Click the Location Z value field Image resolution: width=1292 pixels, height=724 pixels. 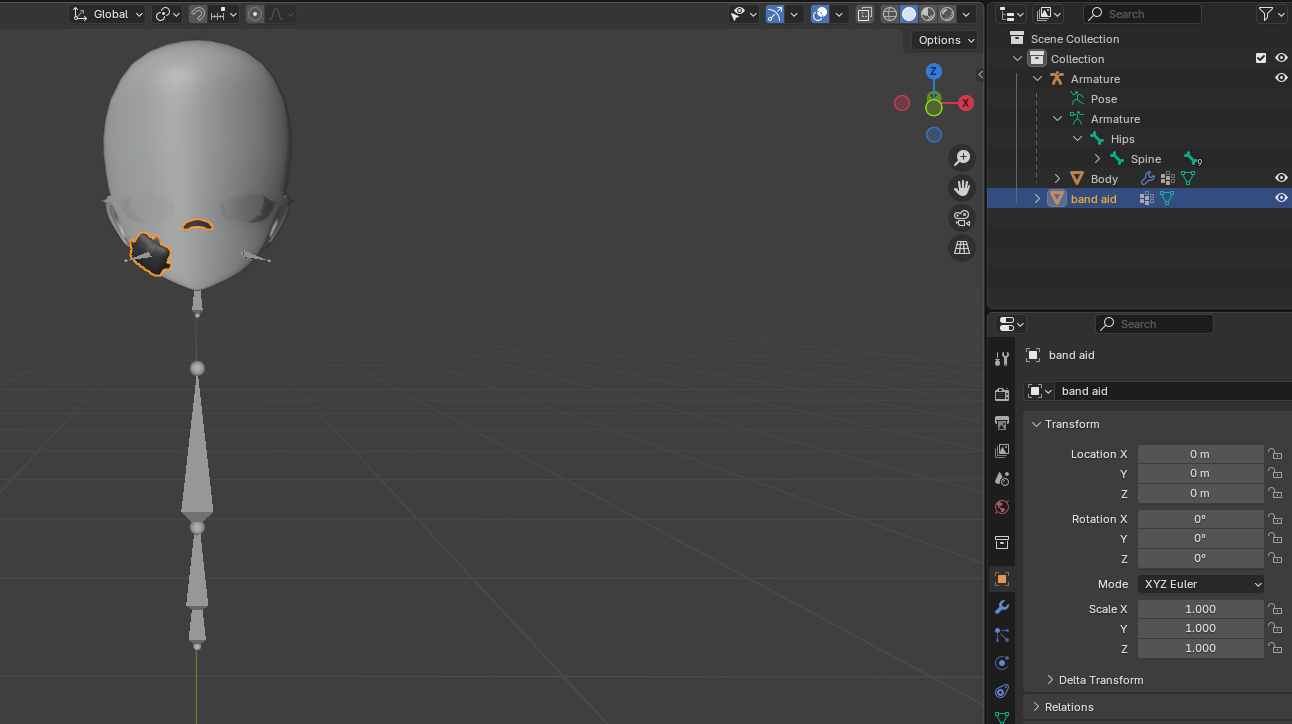tap(1201, 493)
